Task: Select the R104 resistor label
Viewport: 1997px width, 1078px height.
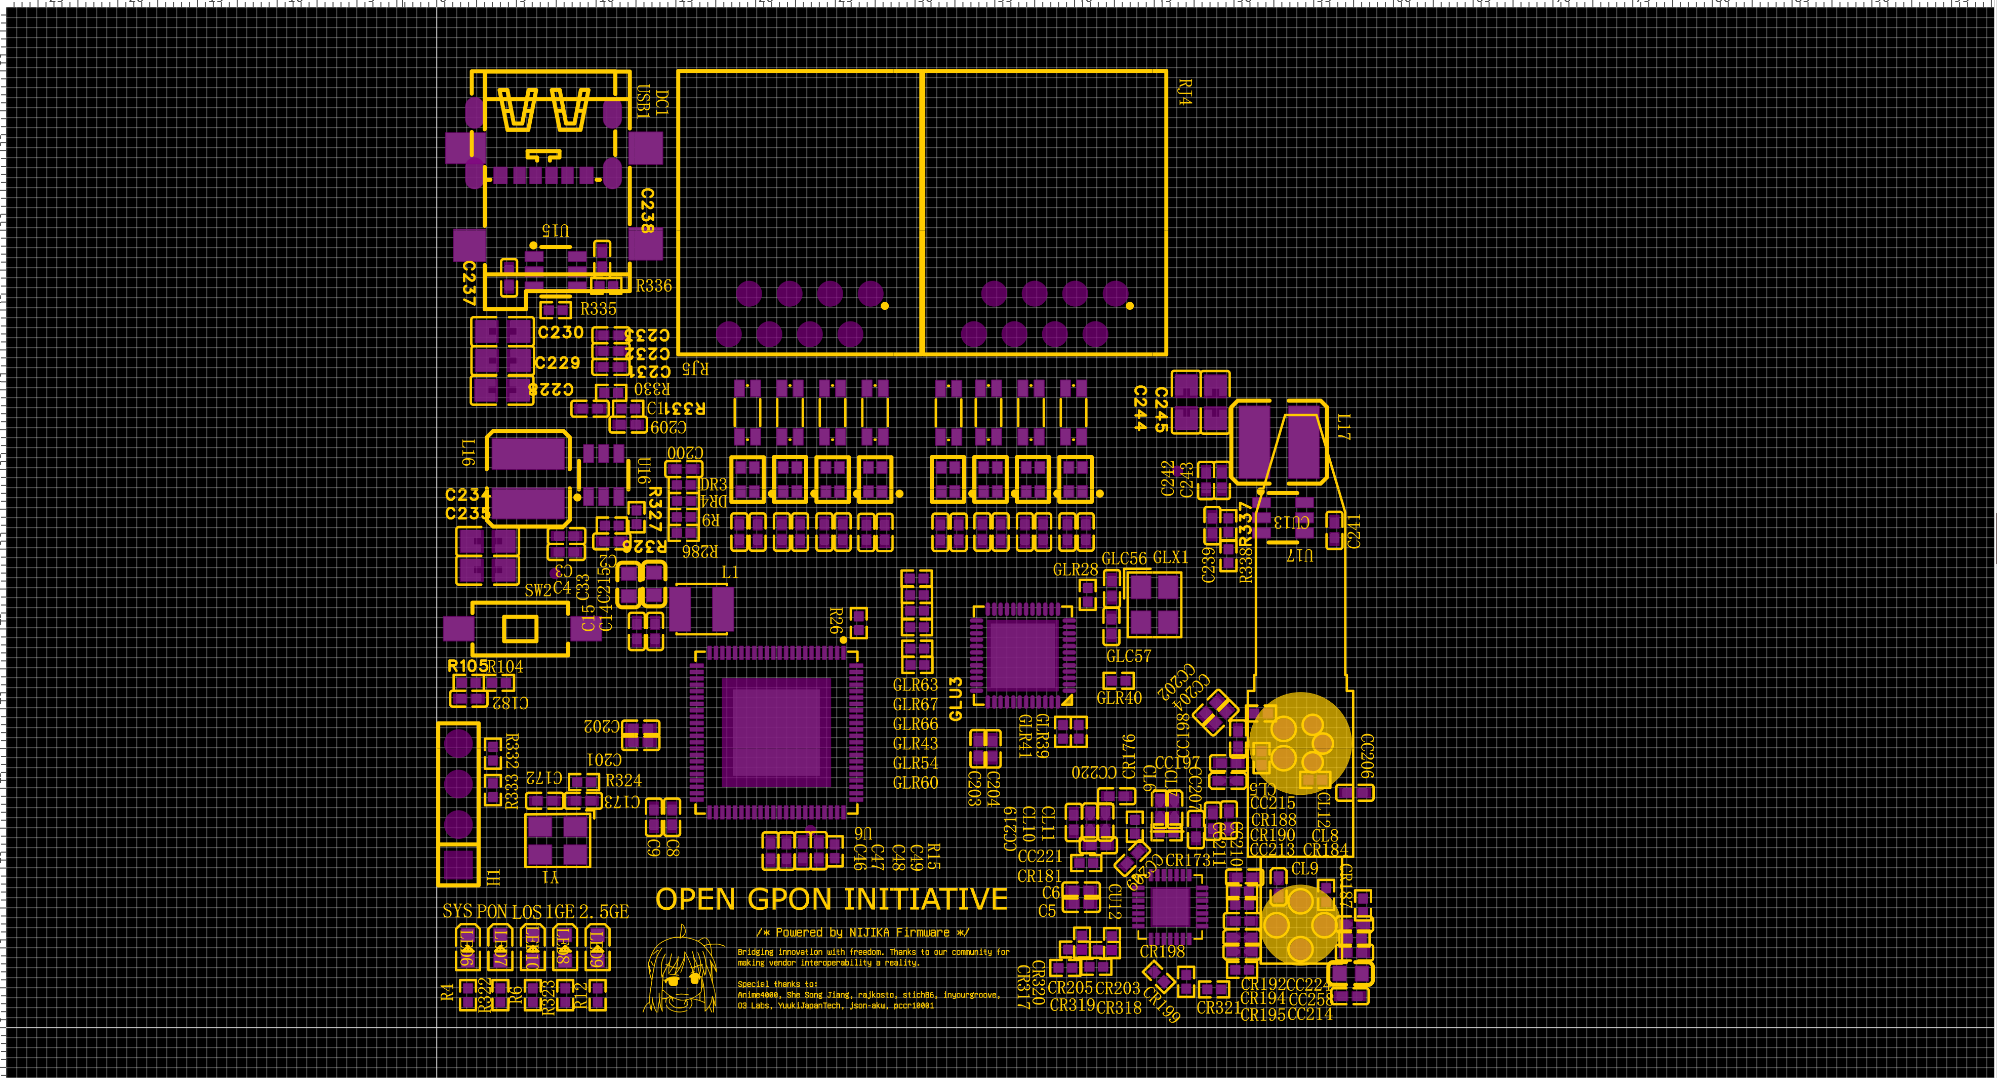Action: click(x=506, y=666)
